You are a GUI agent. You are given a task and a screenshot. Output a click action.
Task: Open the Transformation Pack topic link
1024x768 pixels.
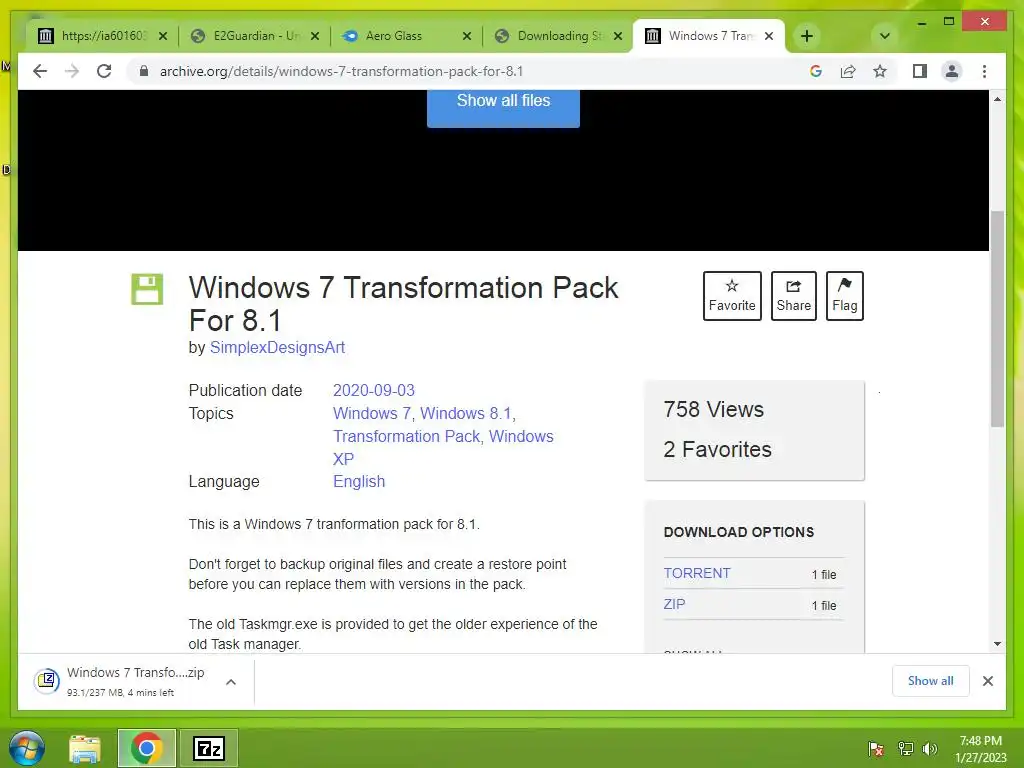[406, 436]
